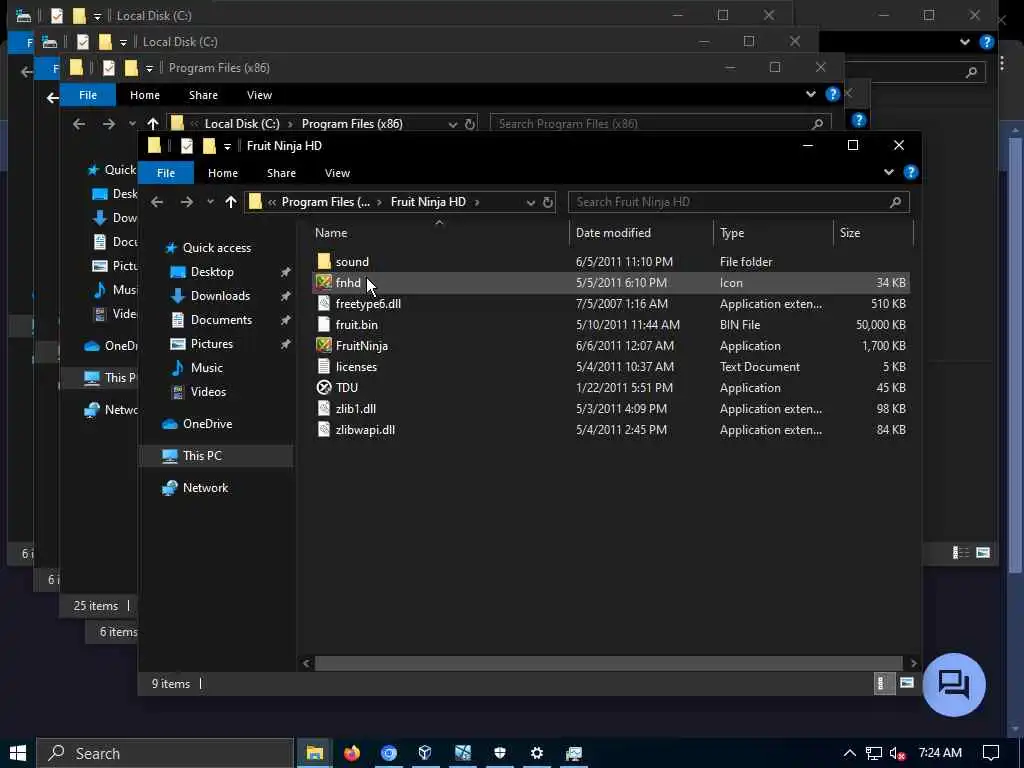
Task: Open address history dropdown in Program Files (x86)
Action: (453, 124)
